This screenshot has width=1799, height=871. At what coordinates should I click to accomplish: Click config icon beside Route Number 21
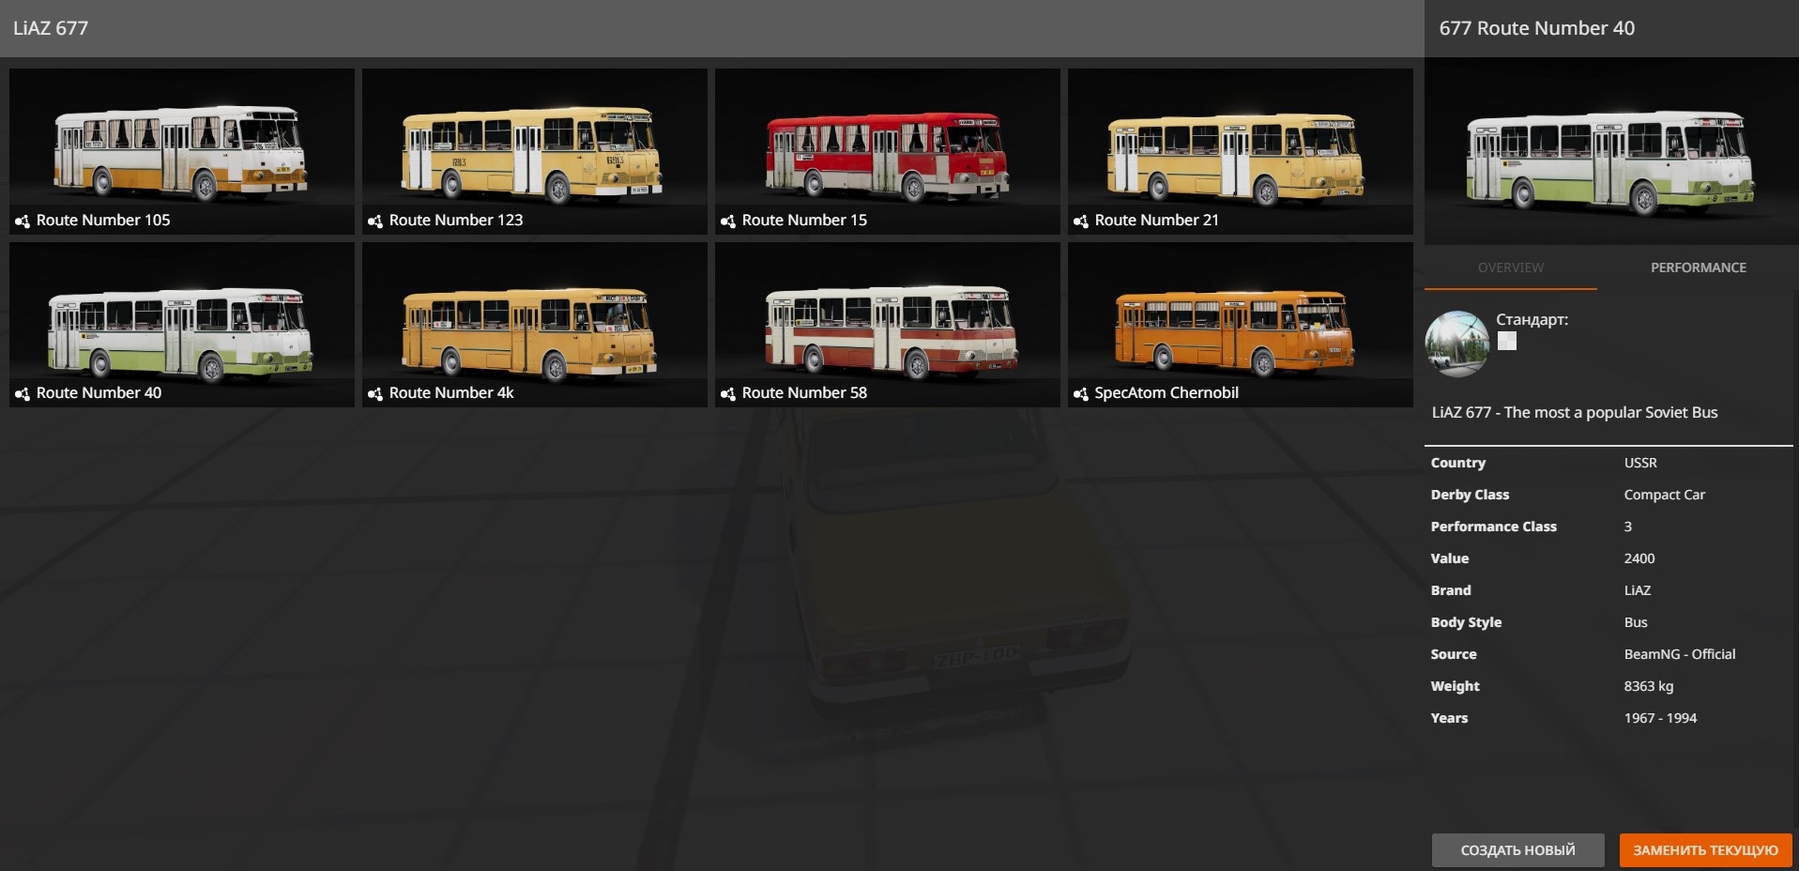(x=1081, y=221)
